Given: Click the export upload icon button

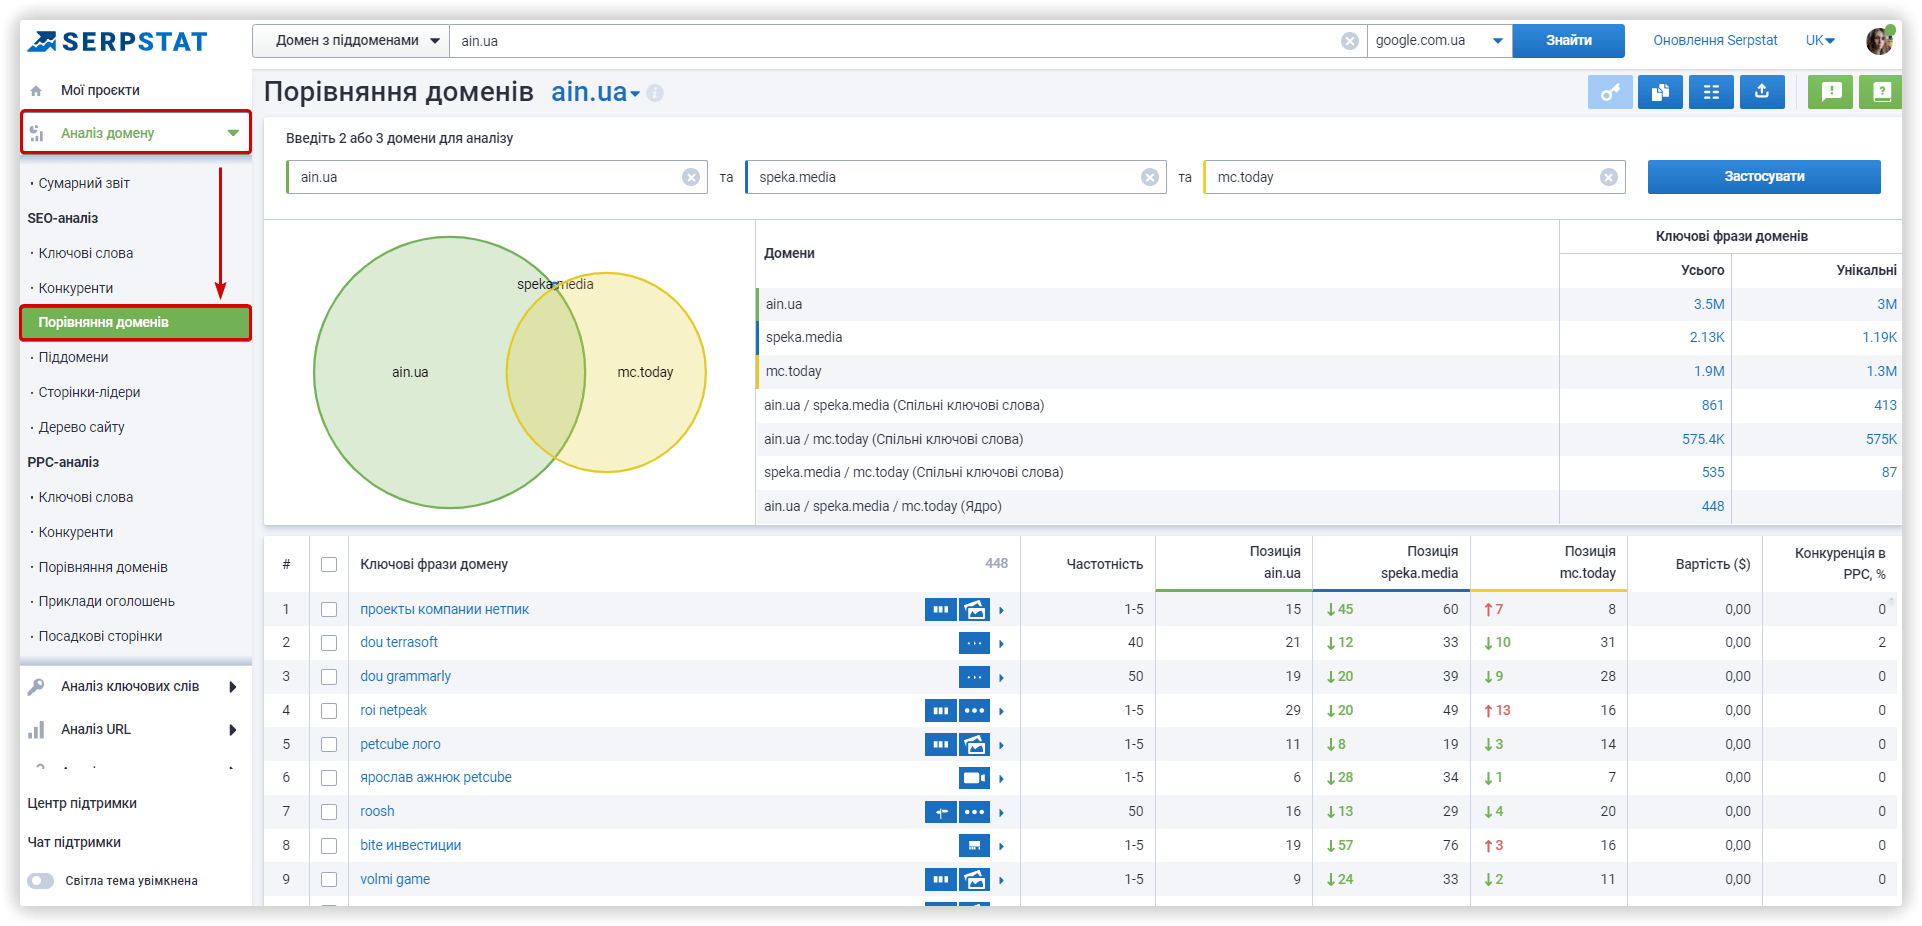Looking at the screenshot, I should point(1762,92).
